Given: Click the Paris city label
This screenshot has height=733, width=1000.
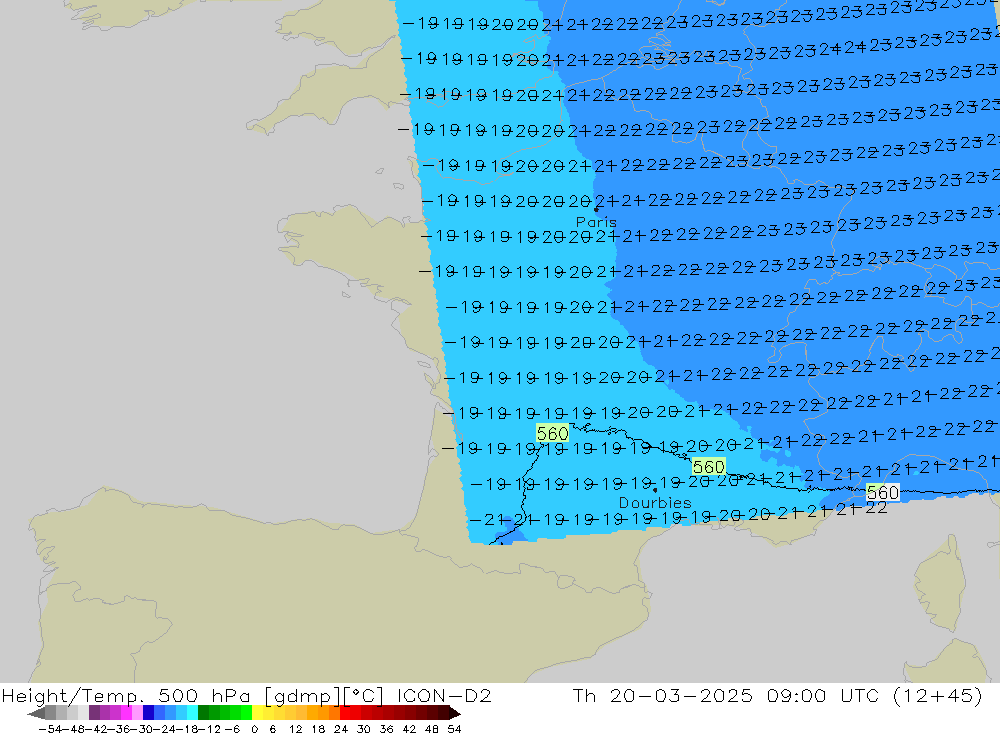Looking at the screenshot, I should point(596,222).
